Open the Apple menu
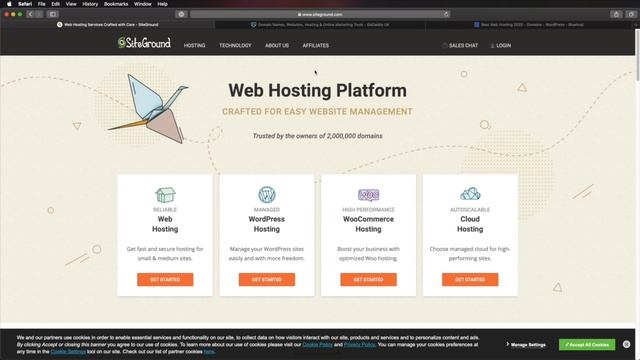Screen dimensions: 640x360 click(x=9, y=4)
